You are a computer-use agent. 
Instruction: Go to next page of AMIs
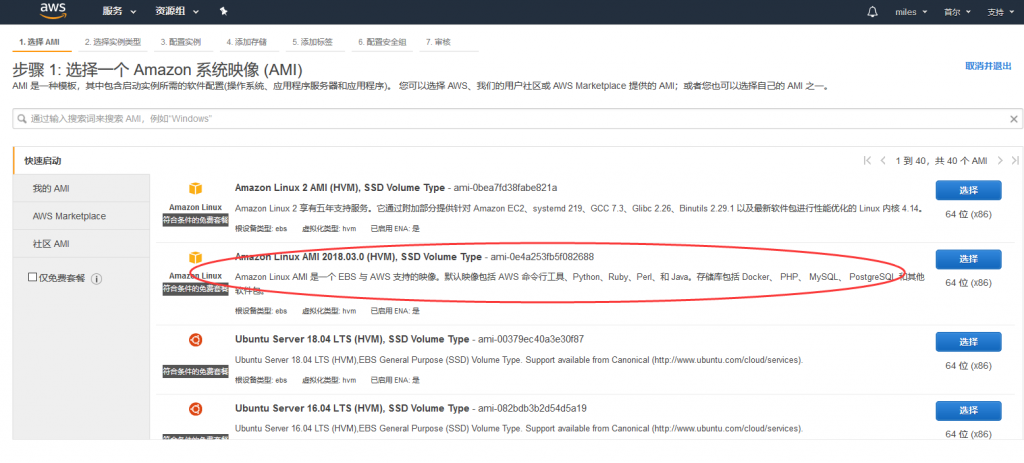[x=1000, y=161]
